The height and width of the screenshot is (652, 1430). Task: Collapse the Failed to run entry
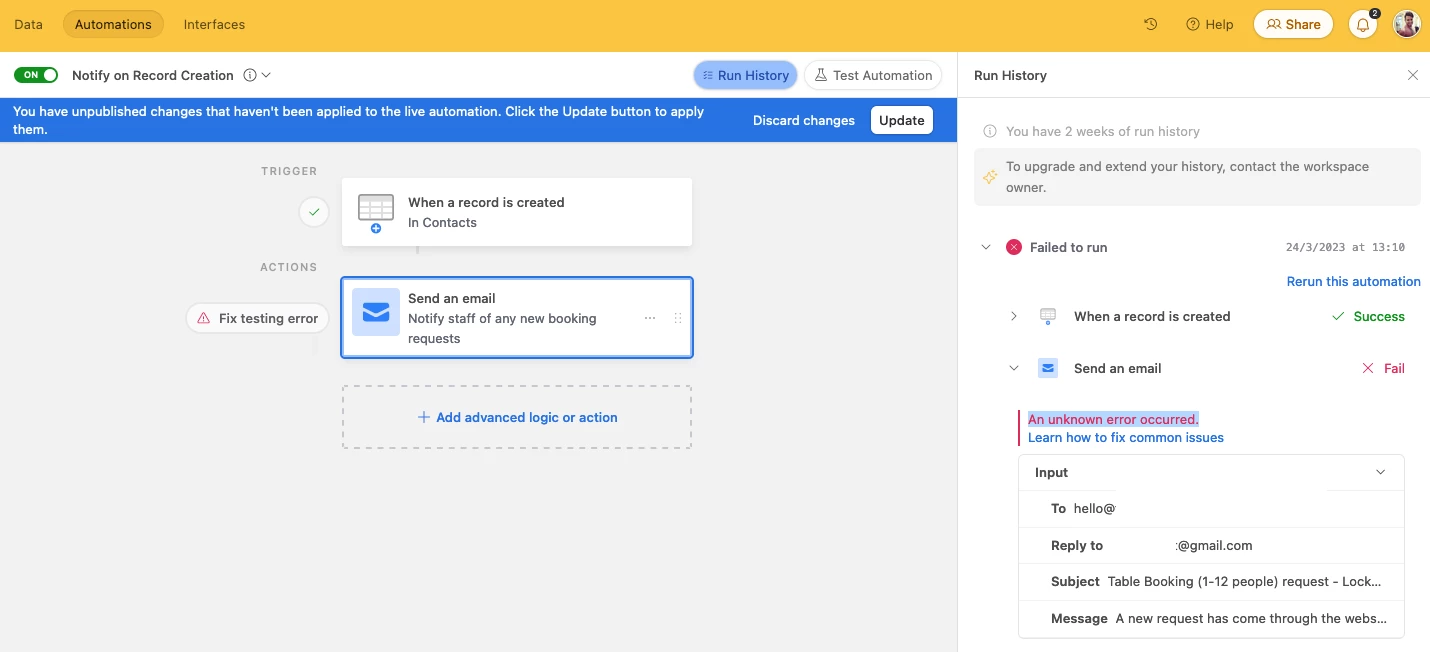986,247
